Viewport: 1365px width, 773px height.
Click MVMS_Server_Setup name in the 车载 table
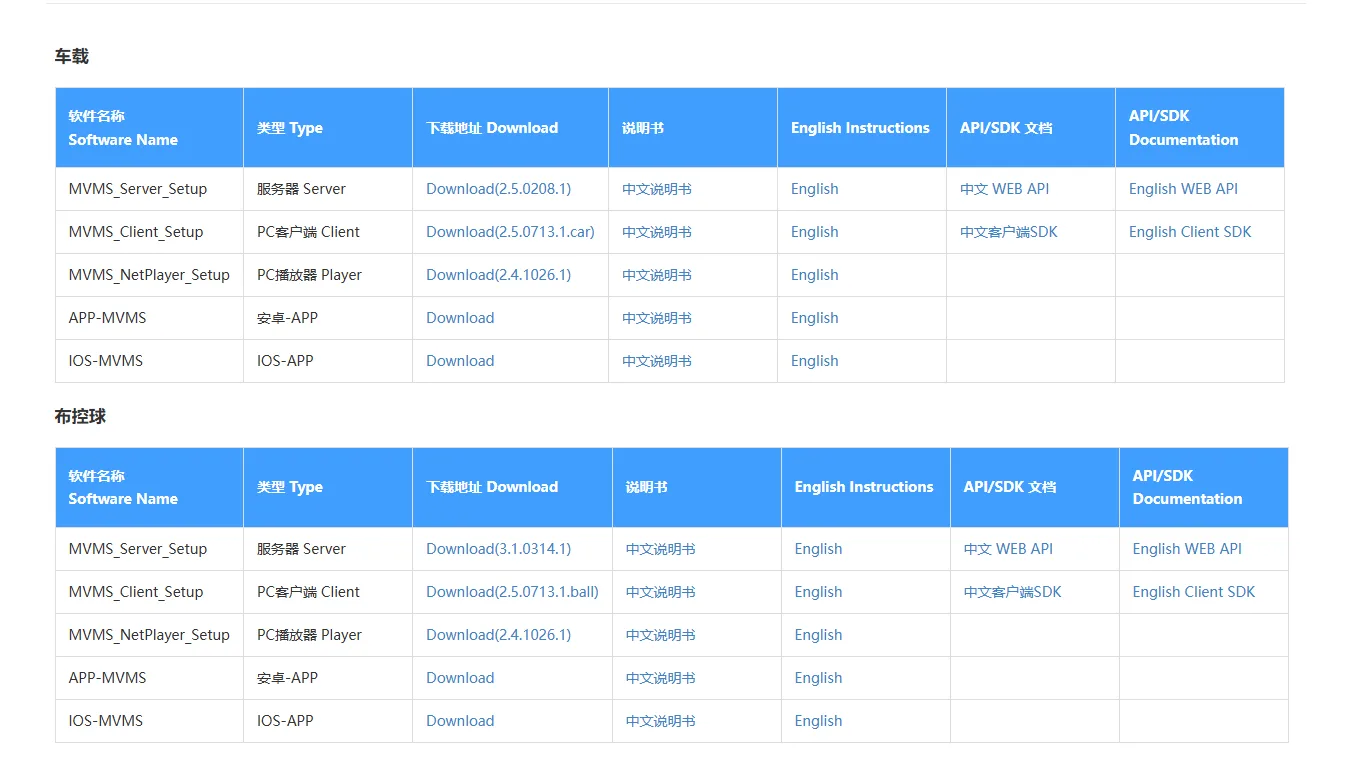point(138,189)
